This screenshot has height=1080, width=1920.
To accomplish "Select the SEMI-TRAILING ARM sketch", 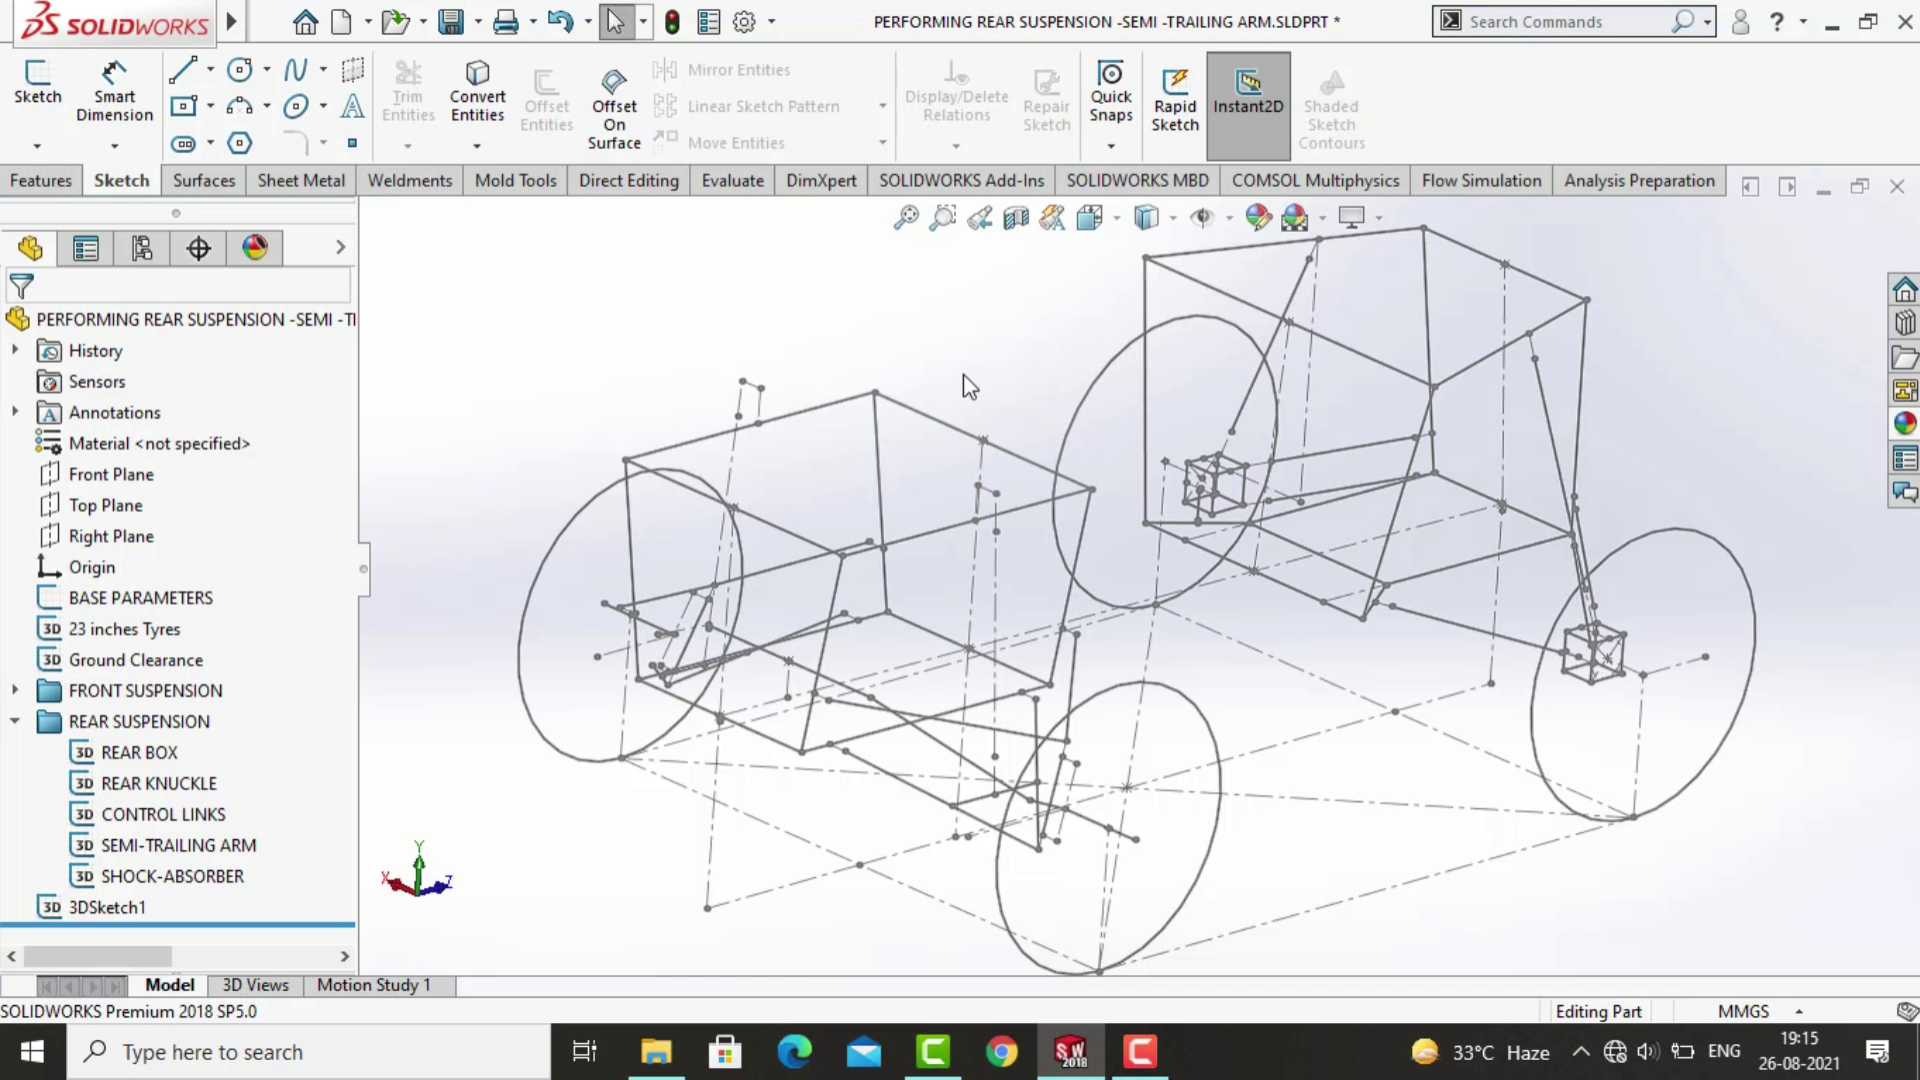I will [178, 845].
